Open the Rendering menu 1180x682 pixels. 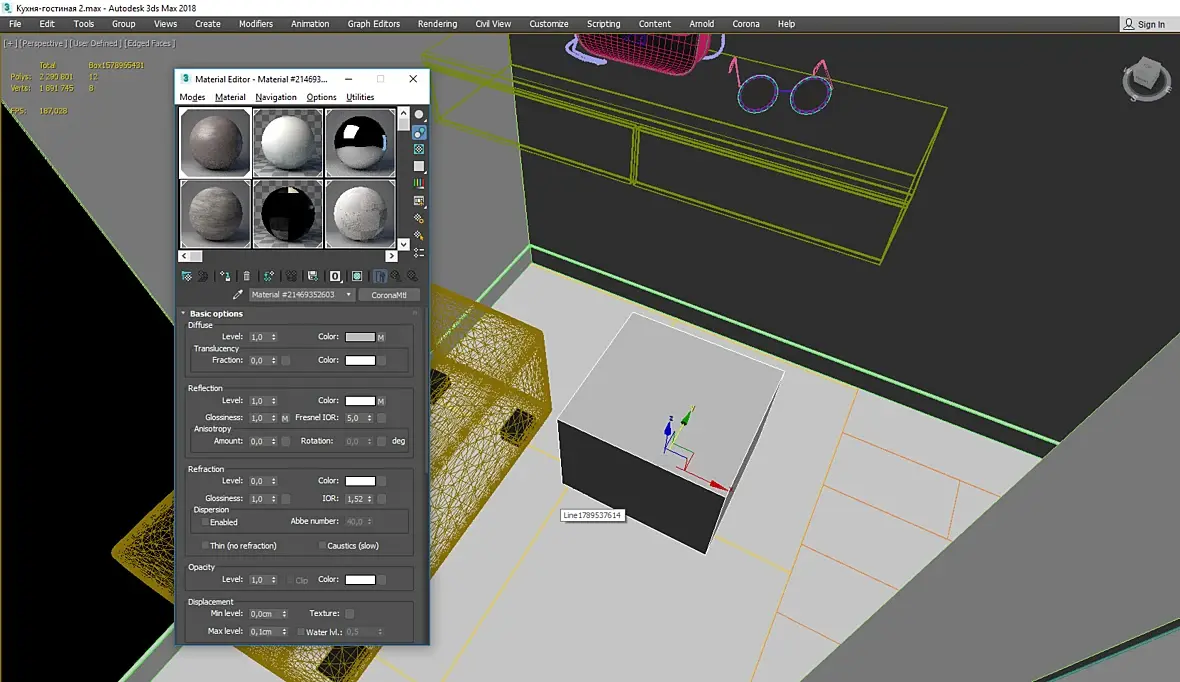point(437,24)
